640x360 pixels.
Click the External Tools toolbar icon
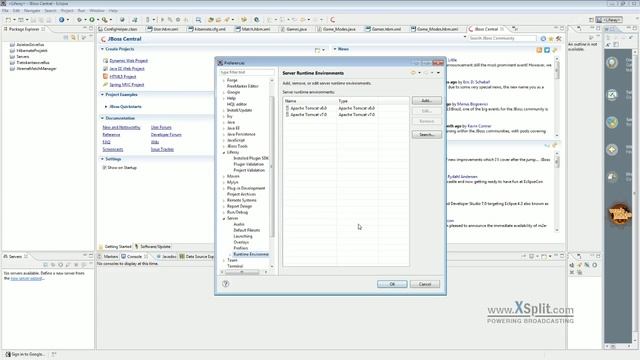tap(104, 20)
